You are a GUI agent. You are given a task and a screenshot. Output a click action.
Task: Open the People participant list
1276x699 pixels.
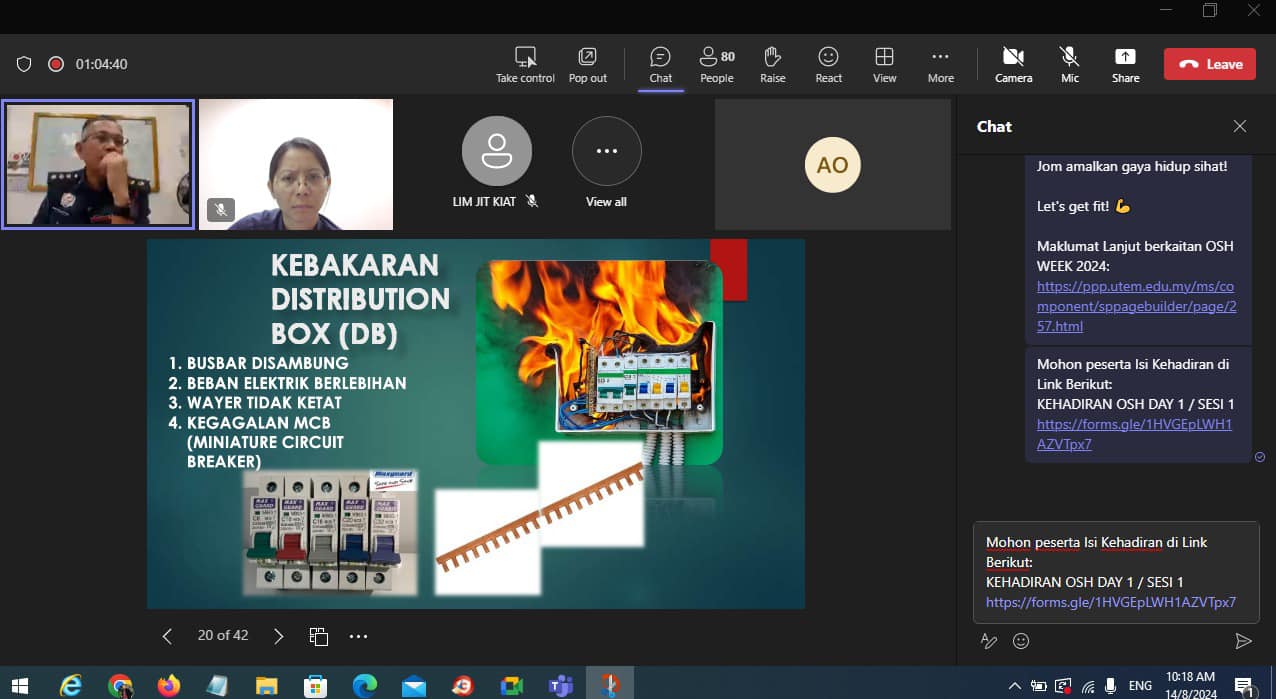[716, 64]
